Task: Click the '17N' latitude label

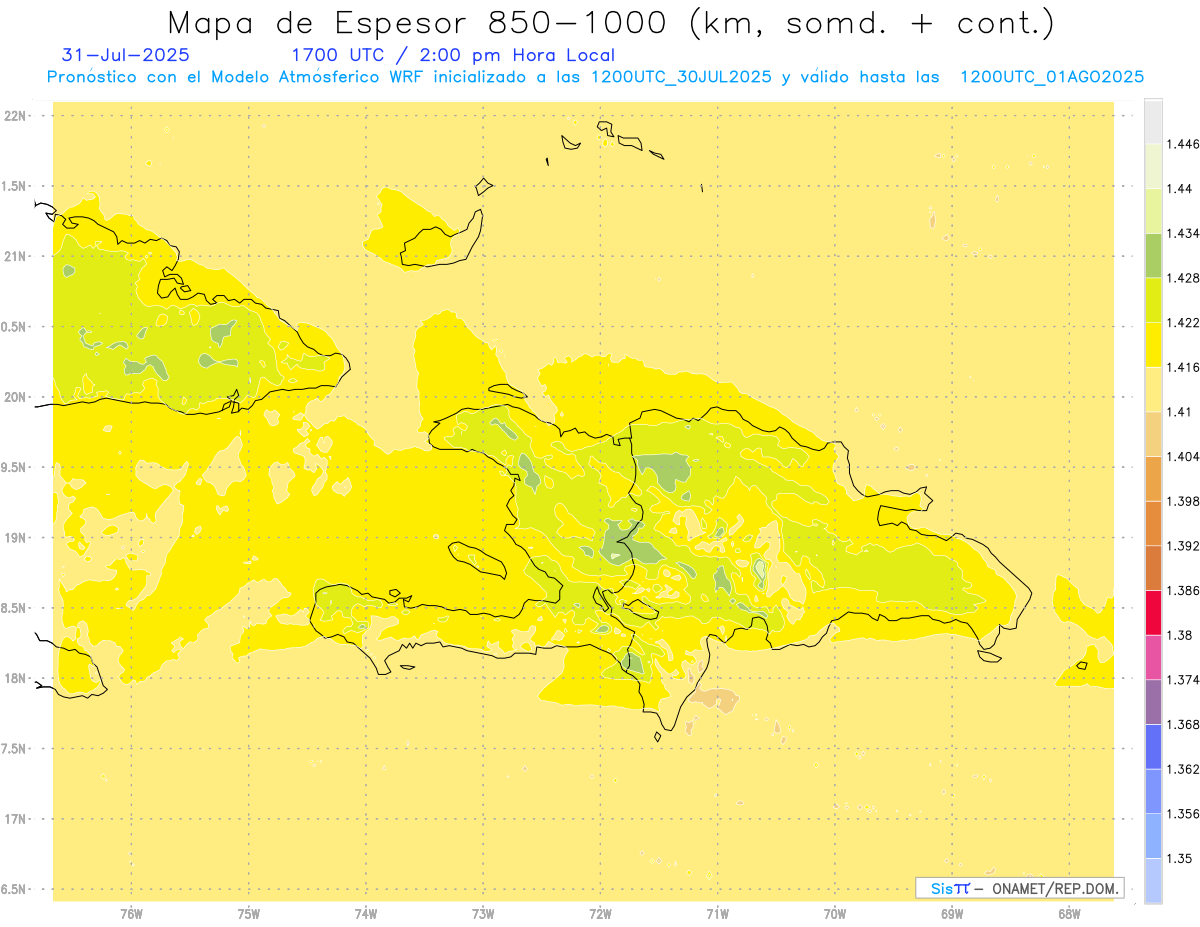Action: click(15, 819)
